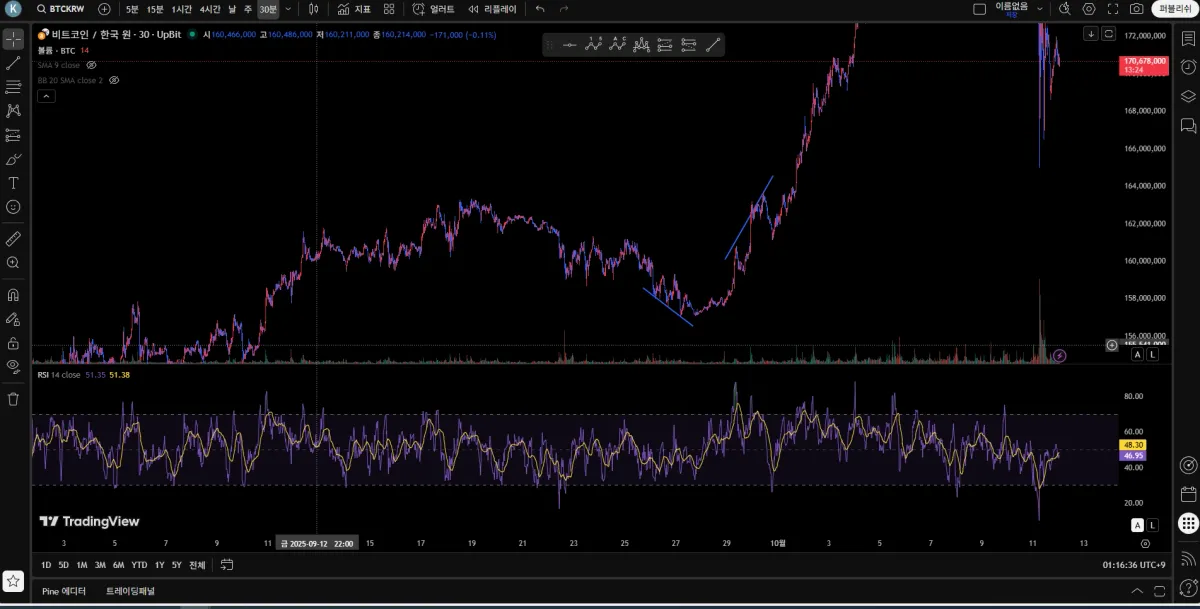
Task: Click the trash icon to remove drawings
Action: (x=13, y=399)
